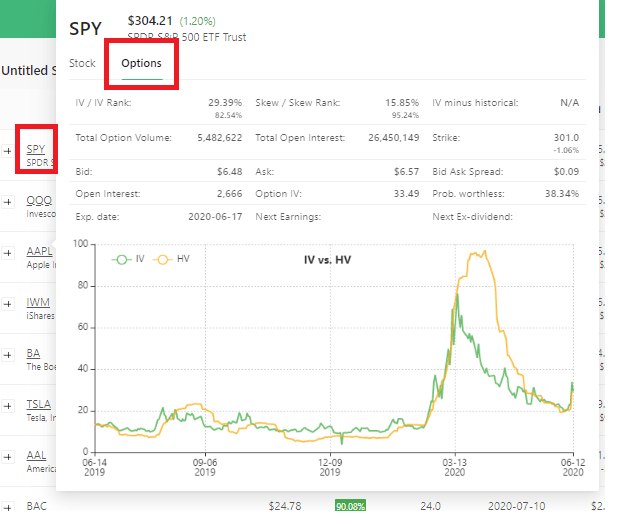This screenshot has width=619, height=525.
Task: Expand the AAL row plus icon
Action: pos(8,457)
